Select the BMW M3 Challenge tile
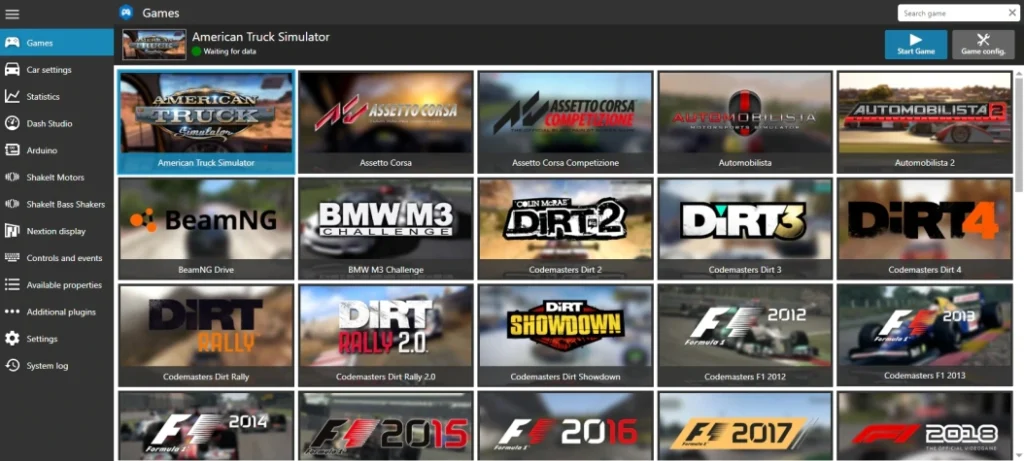 (386, 229)
